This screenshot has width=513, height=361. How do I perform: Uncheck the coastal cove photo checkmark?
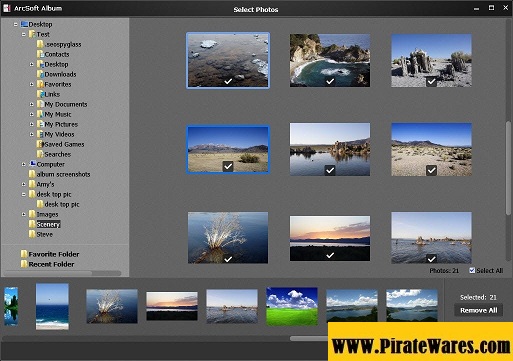(x=330, y=81)
